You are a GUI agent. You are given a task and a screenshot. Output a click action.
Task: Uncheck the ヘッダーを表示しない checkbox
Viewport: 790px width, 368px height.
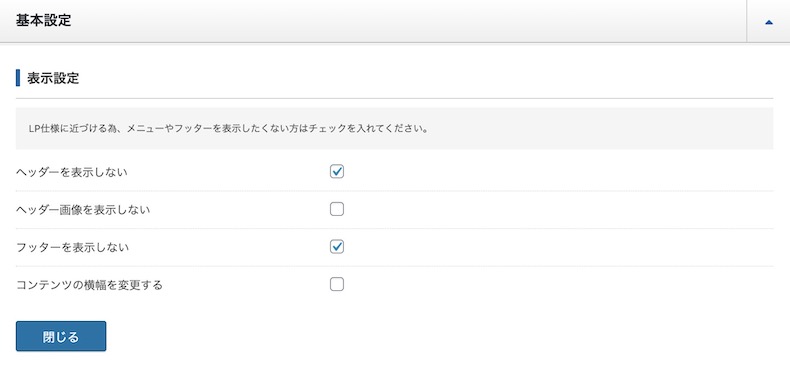pyautogui.click(x=337, y=171)
